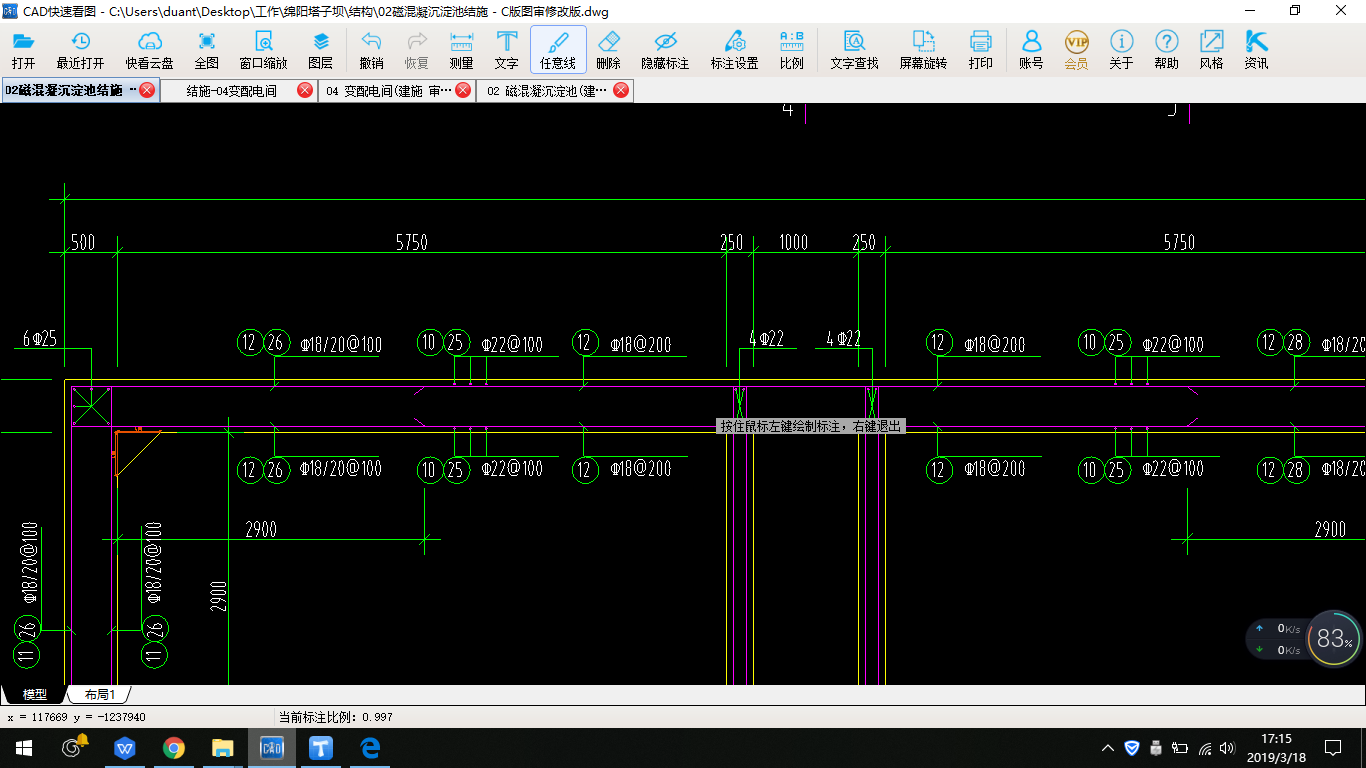Click the network speed K/s indicator
This screenshot has width=1366, height=768.
(1279, 639)
